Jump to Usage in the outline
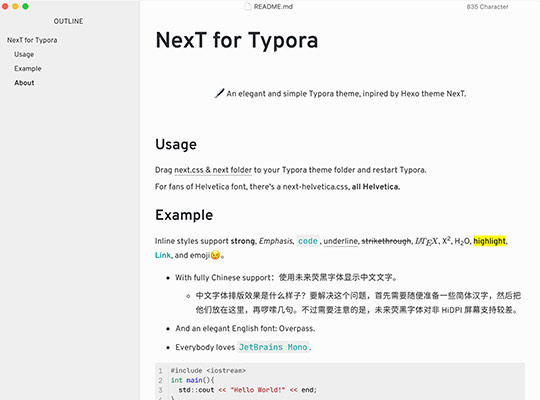The height and width of the screenshot is (400, 540). tap(24, 54)
